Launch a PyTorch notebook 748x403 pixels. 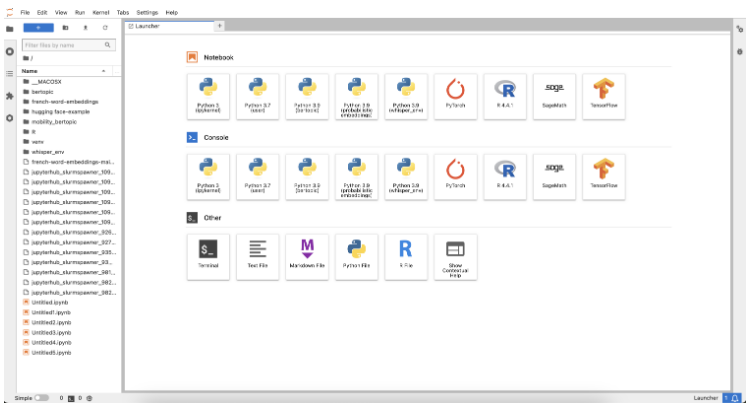455,96
